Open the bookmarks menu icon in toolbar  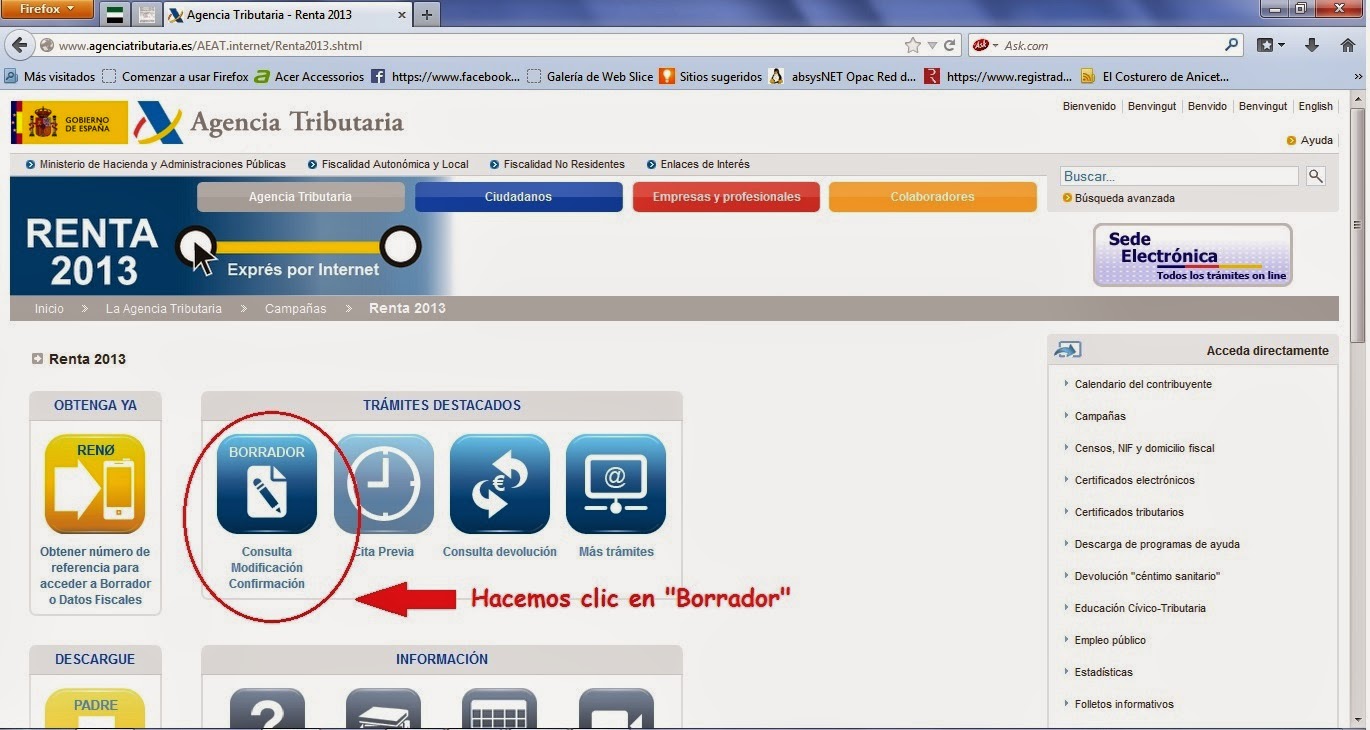pyautogui.click(x=1270, y=45)
